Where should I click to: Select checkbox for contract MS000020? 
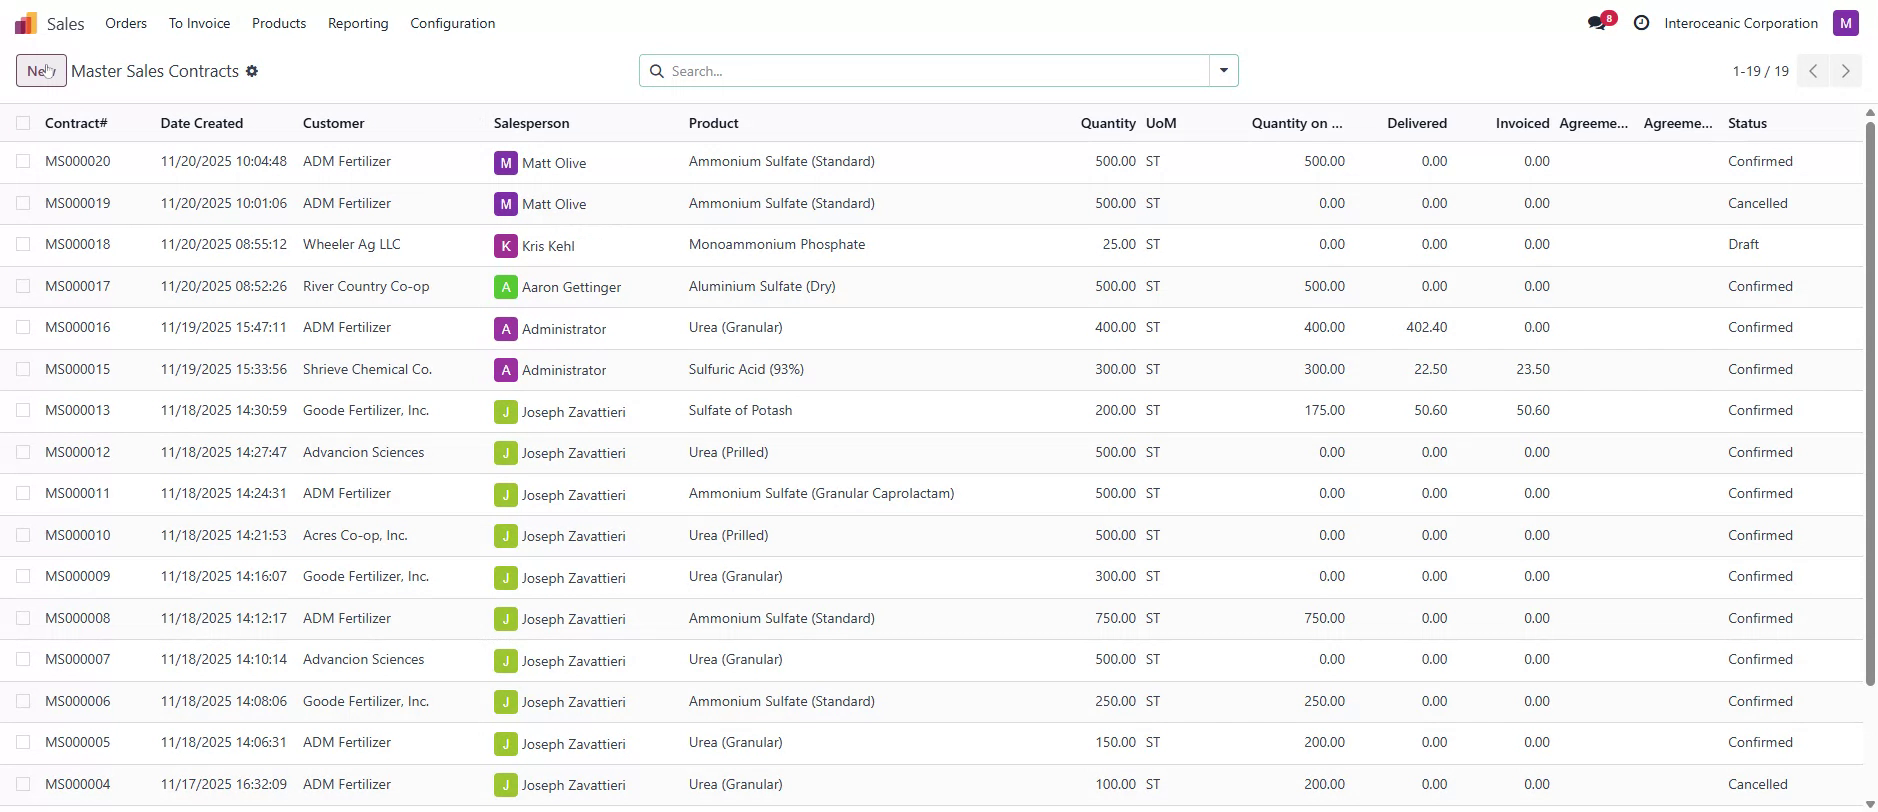click(x=23, y=161)
